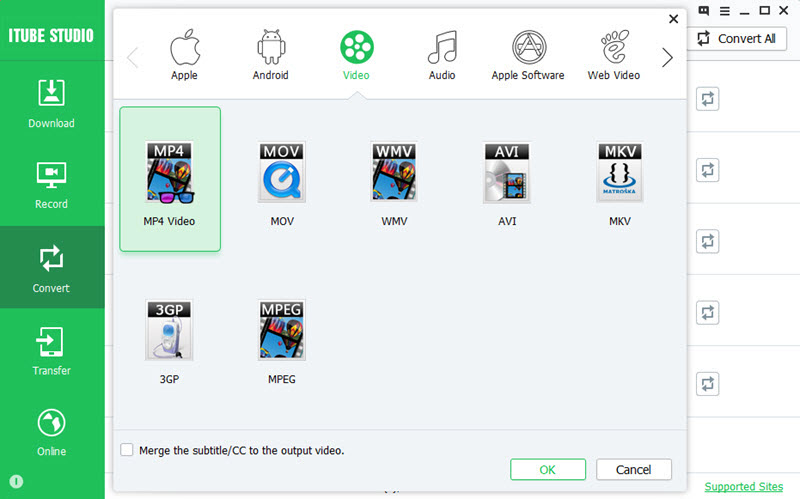Open the hamburger menu in title bar
The image size is (800, 499).
[x=724, y=11]
